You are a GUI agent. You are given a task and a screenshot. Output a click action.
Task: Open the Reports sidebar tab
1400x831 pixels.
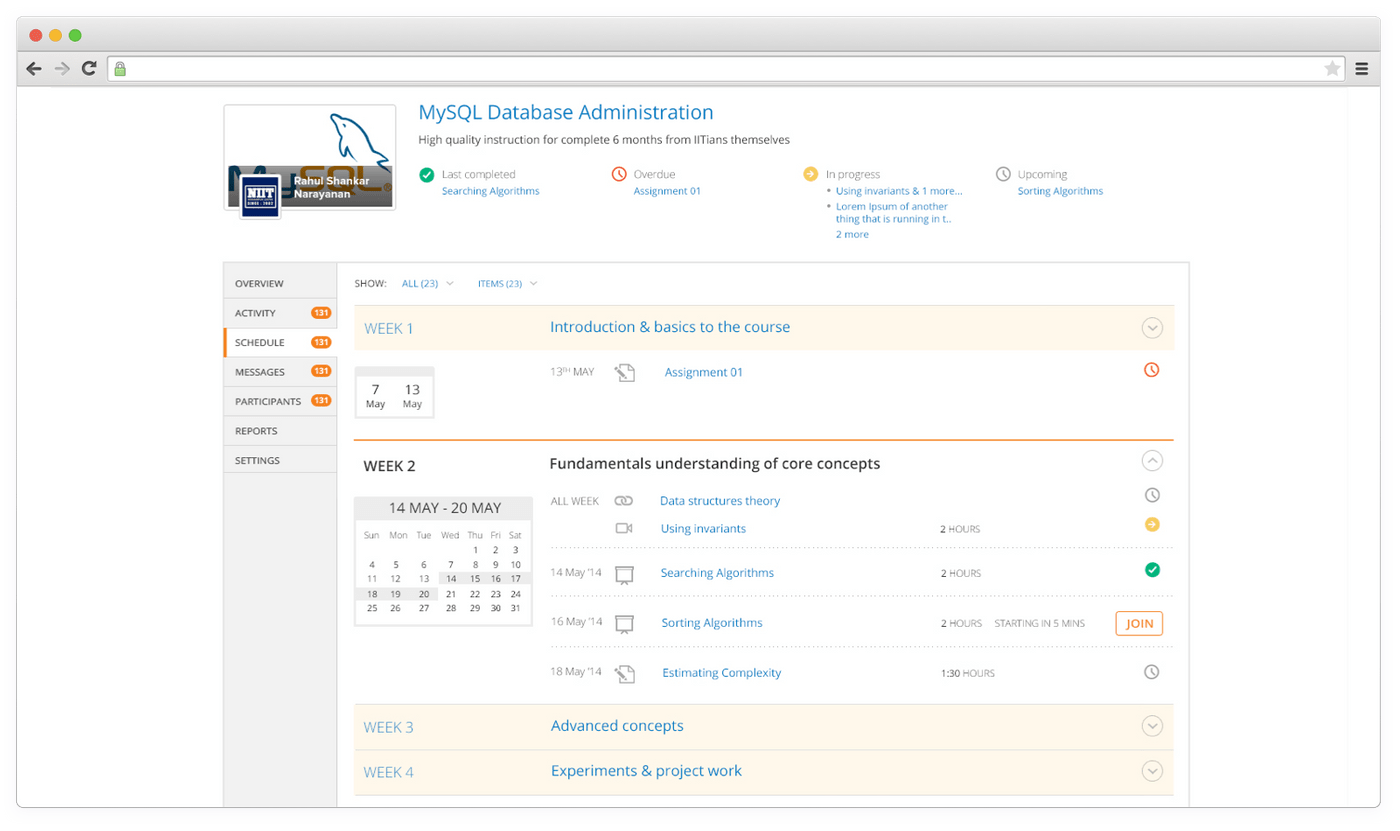[280, 431]
